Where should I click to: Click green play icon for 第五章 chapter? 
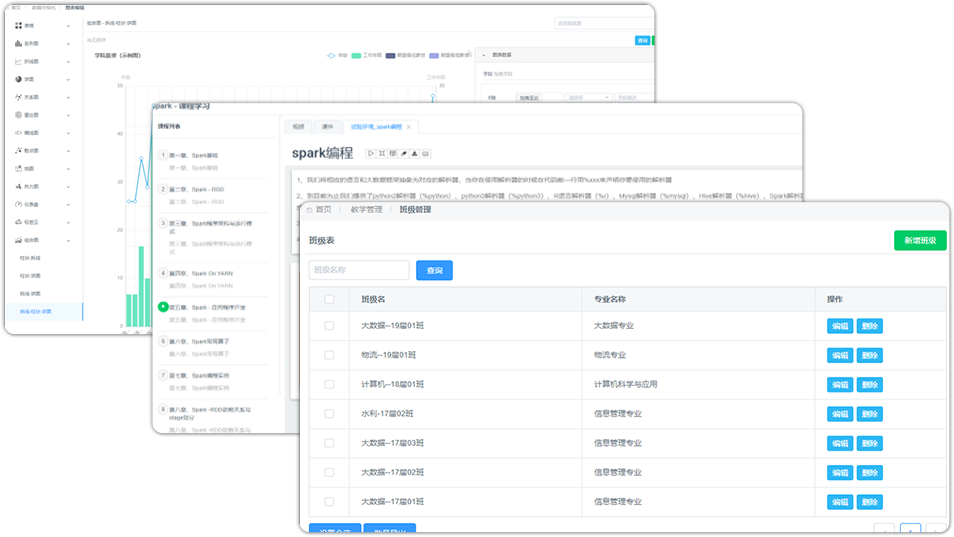[163, 307]
